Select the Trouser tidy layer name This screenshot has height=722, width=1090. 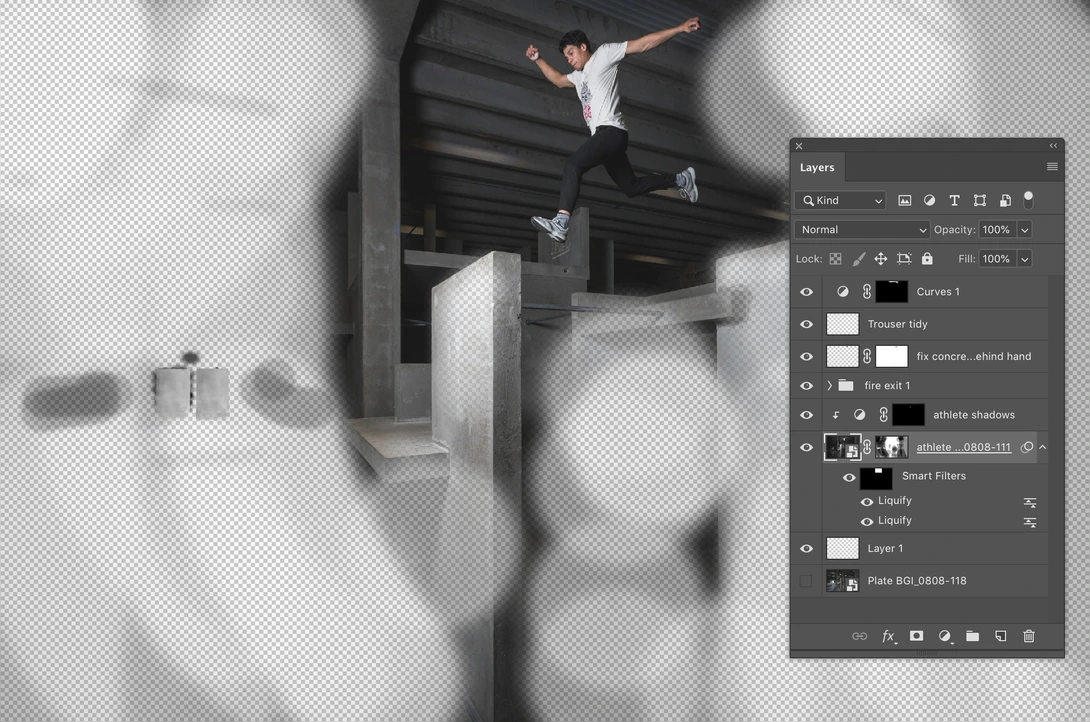(x=897, y=324)
